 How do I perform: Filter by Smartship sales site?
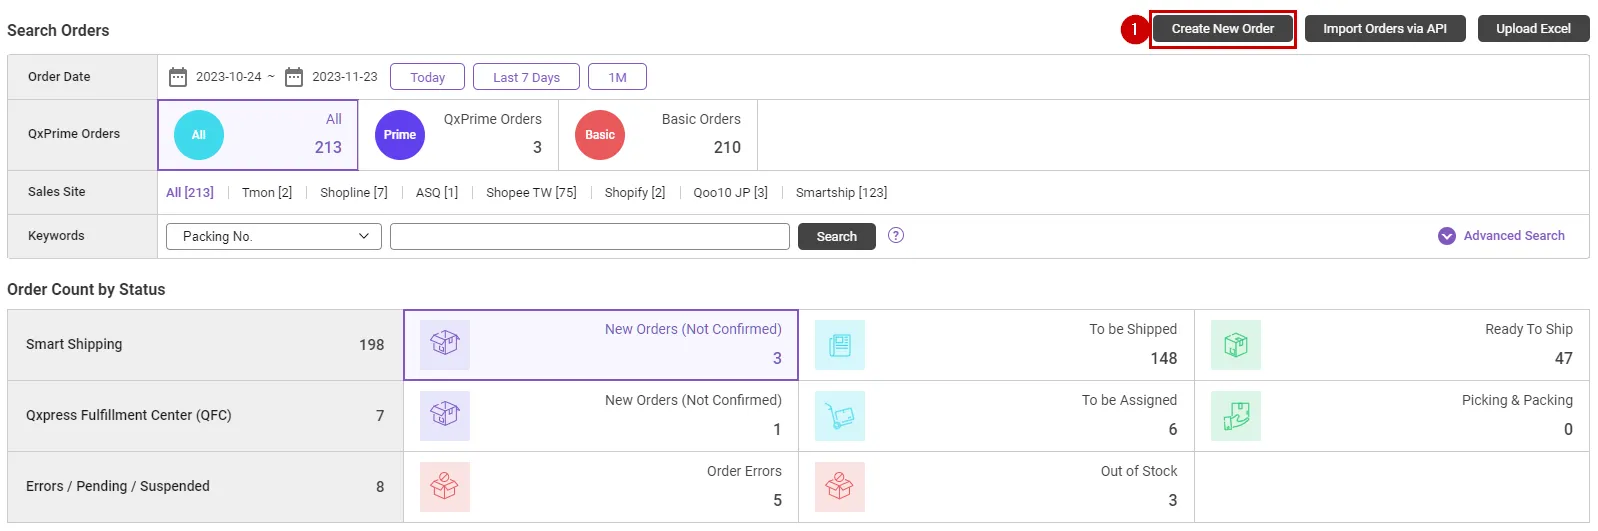(x=841, y=193)
